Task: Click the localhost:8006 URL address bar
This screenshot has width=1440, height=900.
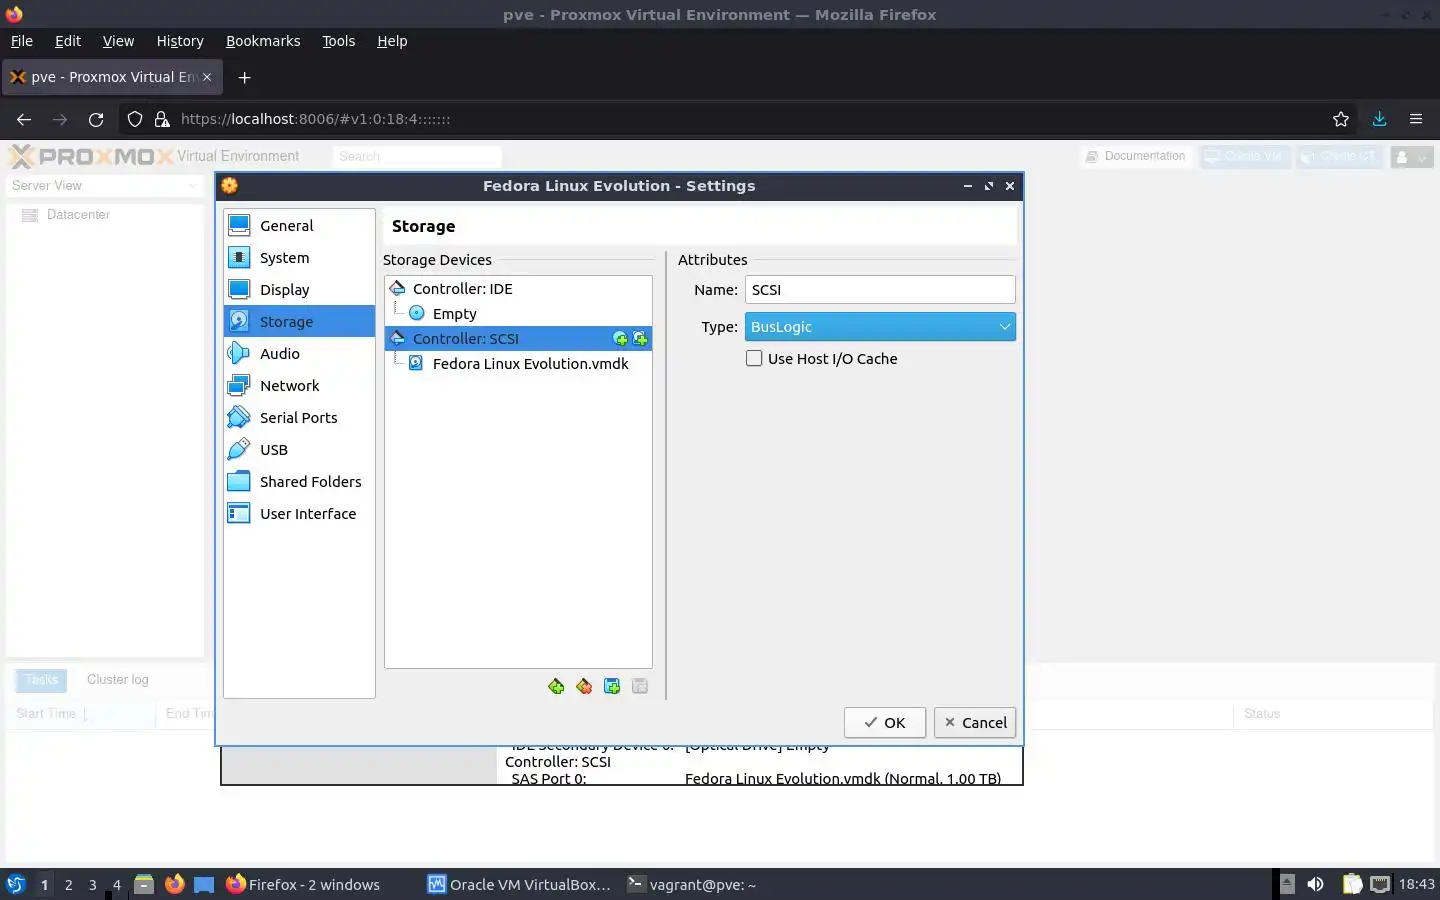Action: tap(316, 119)
